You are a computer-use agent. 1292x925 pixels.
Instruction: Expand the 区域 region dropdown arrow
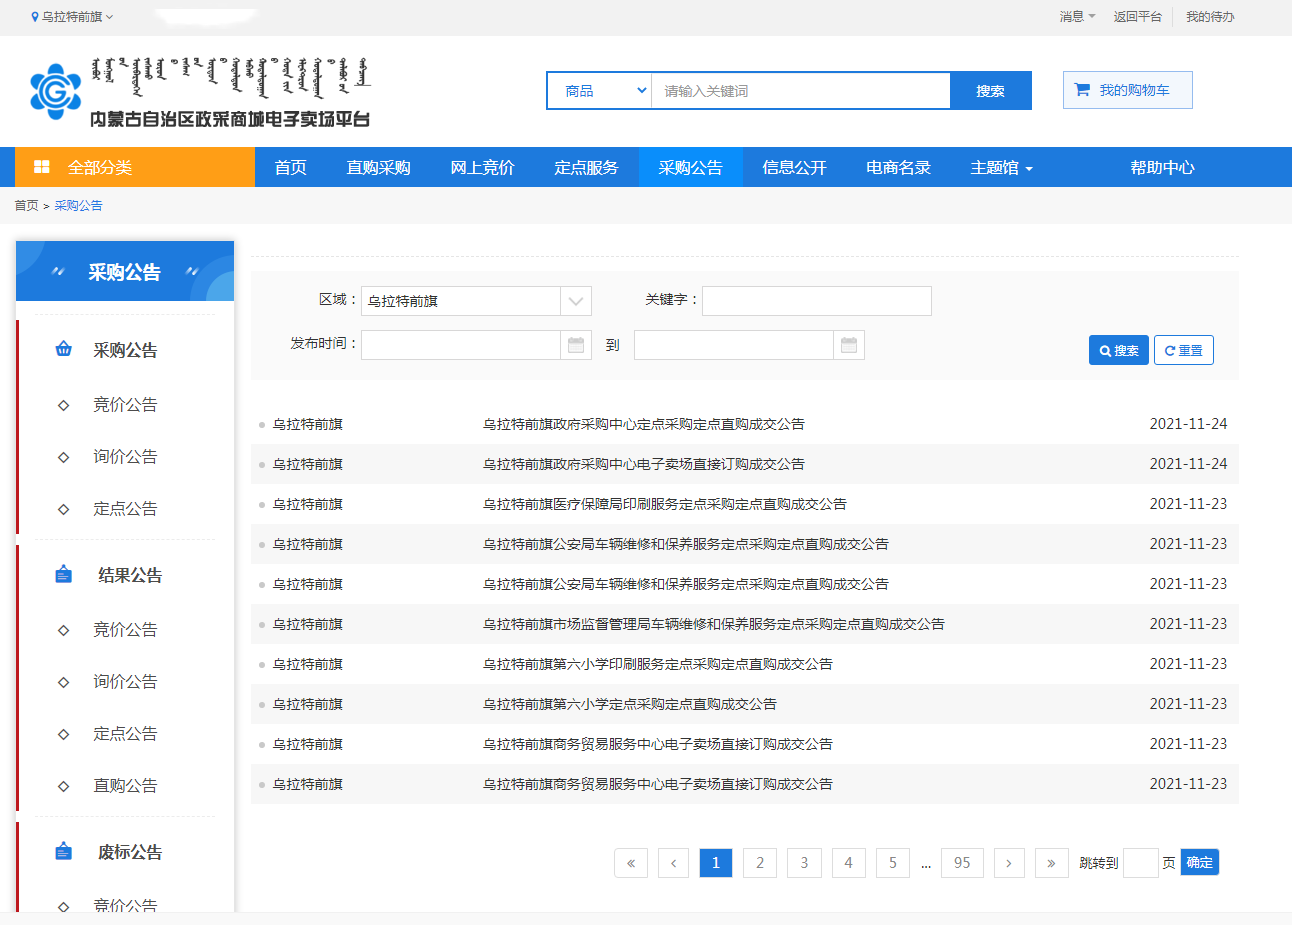(576, 301)
